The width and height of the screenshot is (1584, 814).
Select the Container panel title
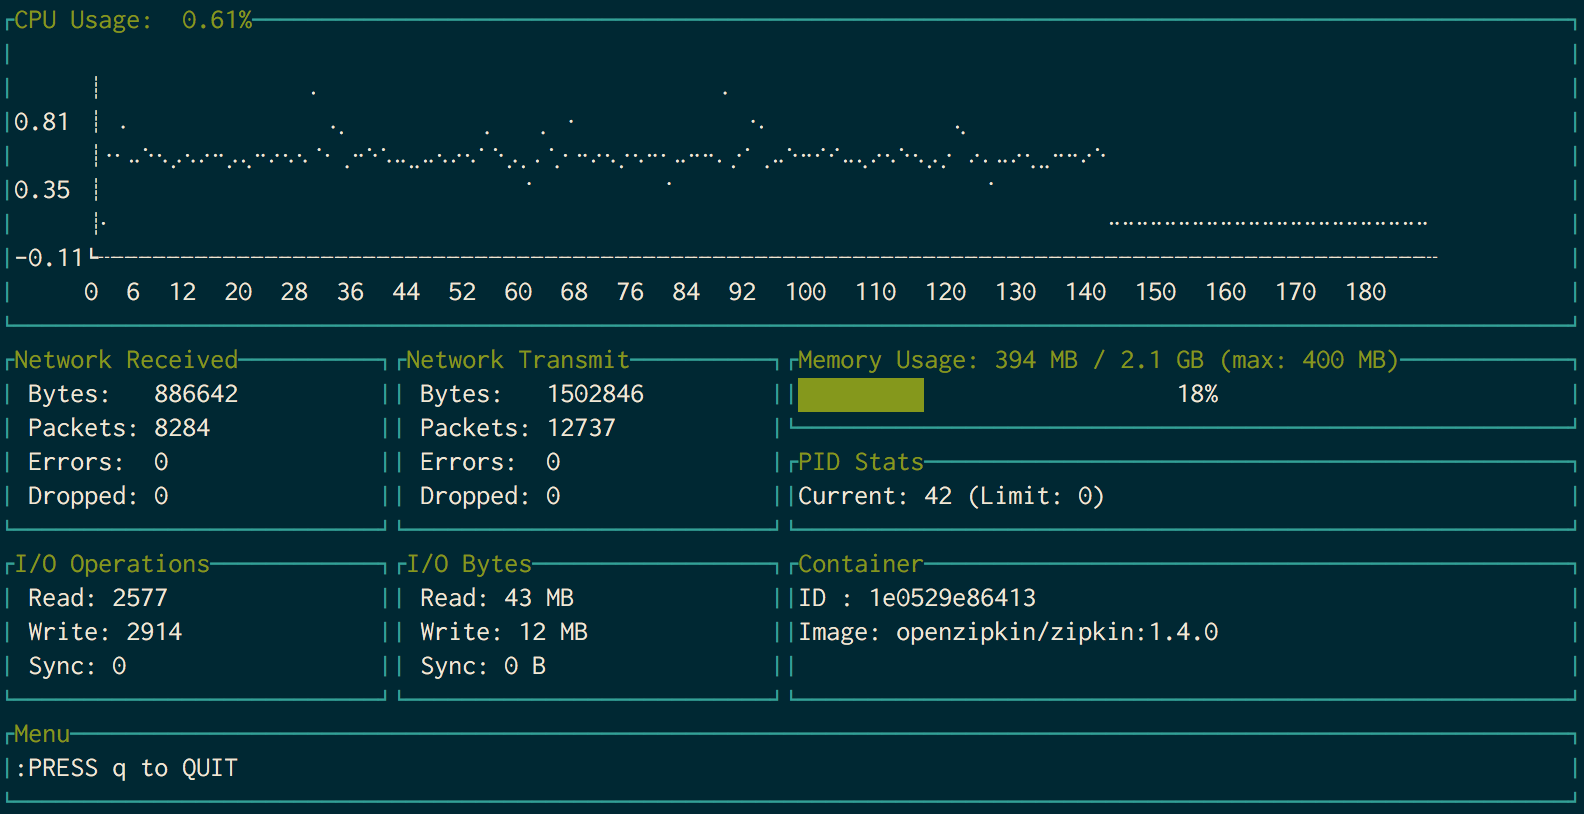[x=861, y=564]
